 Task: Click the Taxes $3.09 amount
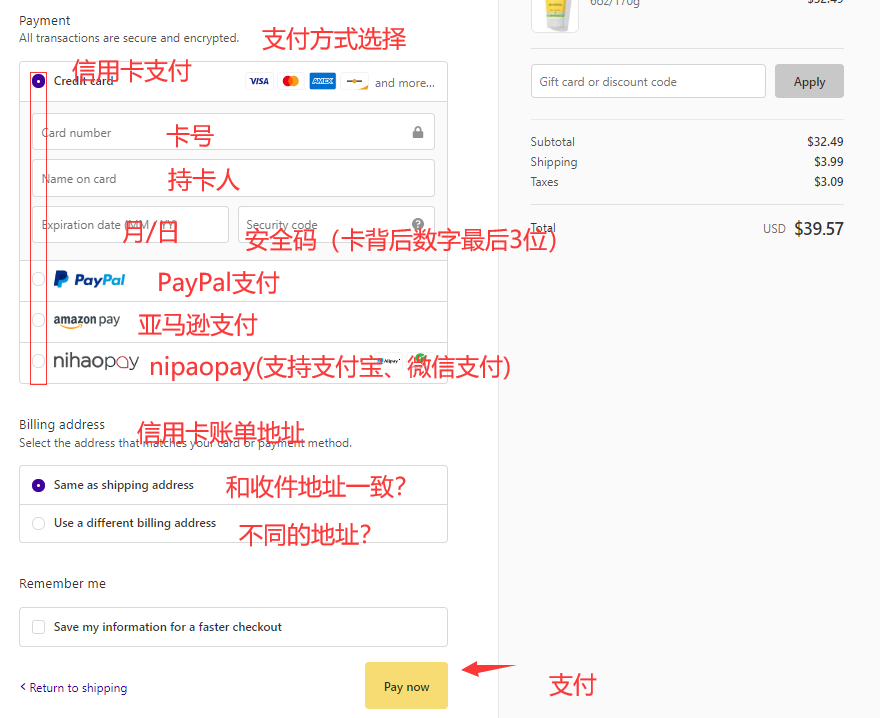click(828, 182)
